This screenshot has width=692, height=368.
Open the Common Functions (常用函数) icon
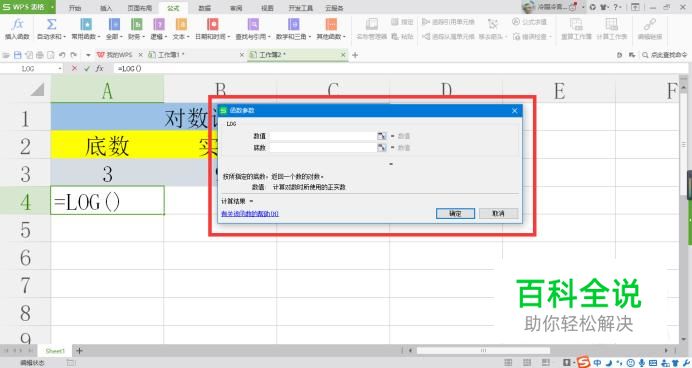(86, 24)
